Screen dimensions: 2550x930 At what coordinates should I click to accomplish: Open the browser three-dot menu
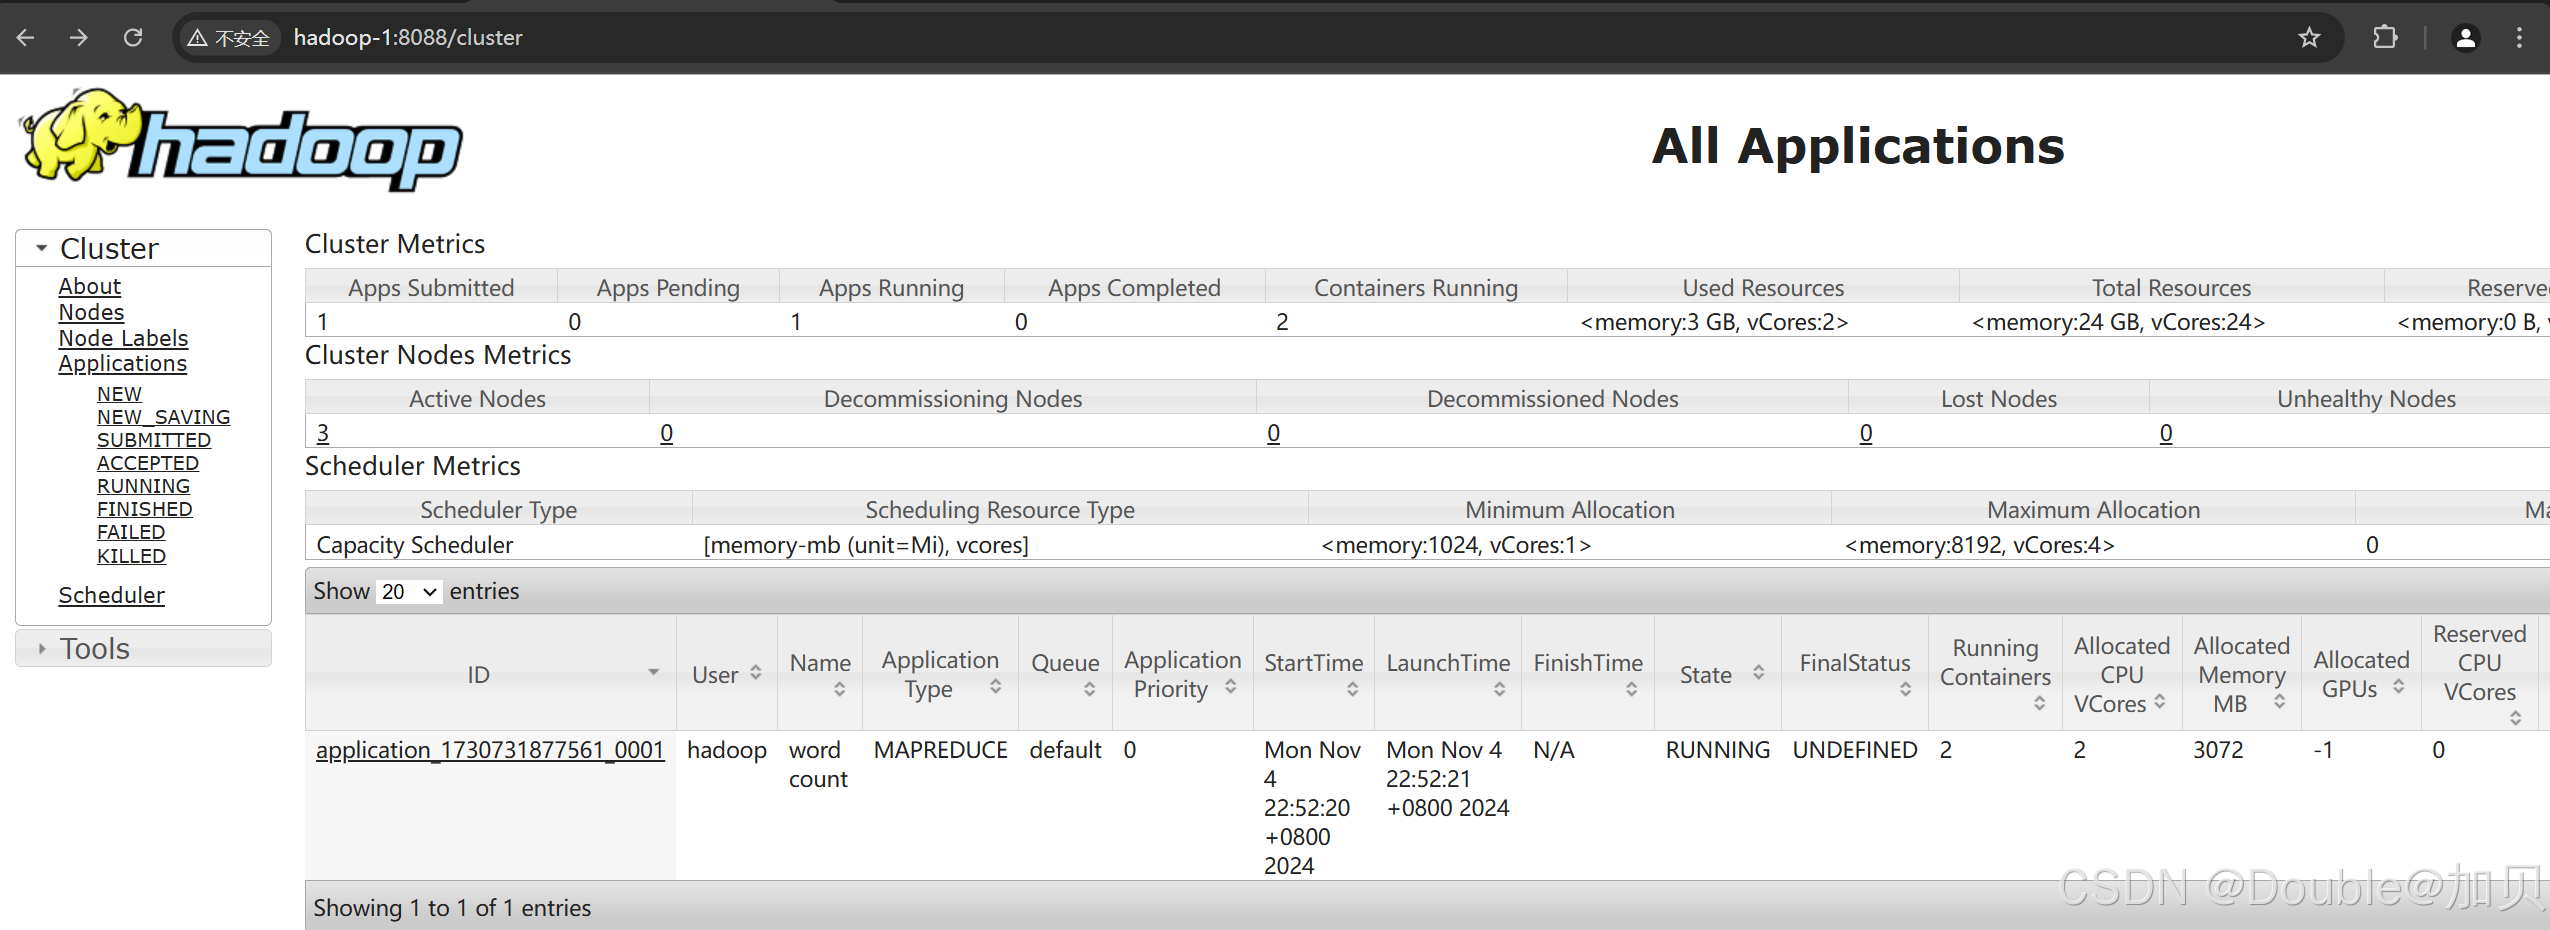coord(2519,38)
